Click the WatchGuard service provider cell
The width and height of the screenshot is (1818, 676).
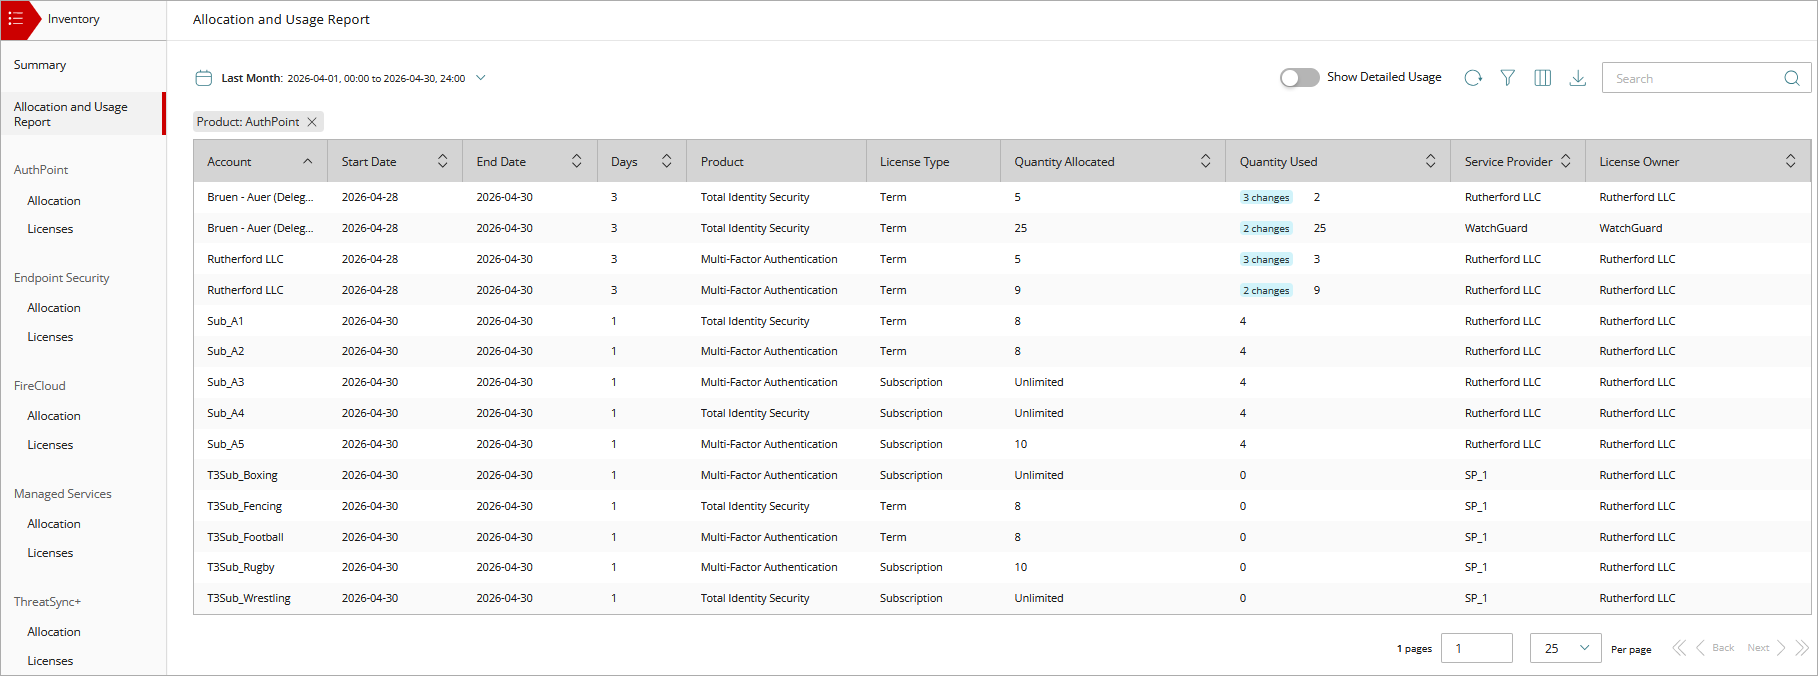[1496, 229]
